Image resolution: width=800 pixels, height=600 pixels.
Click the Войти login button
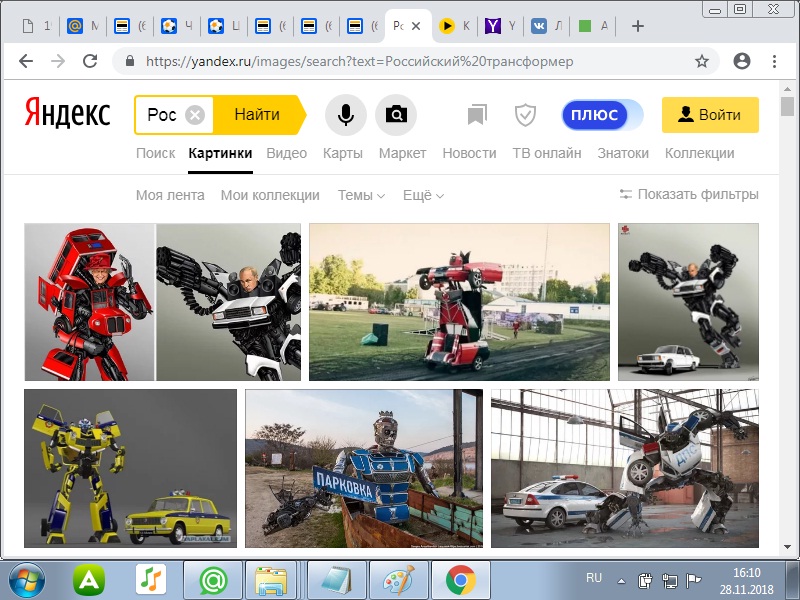pos(710,115)
